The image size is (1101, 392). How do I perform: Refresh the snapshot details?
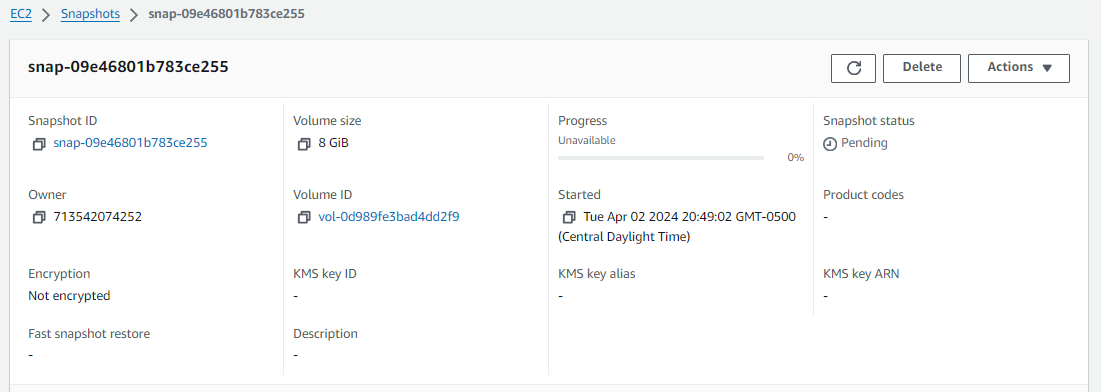click(x=853, y=68)
